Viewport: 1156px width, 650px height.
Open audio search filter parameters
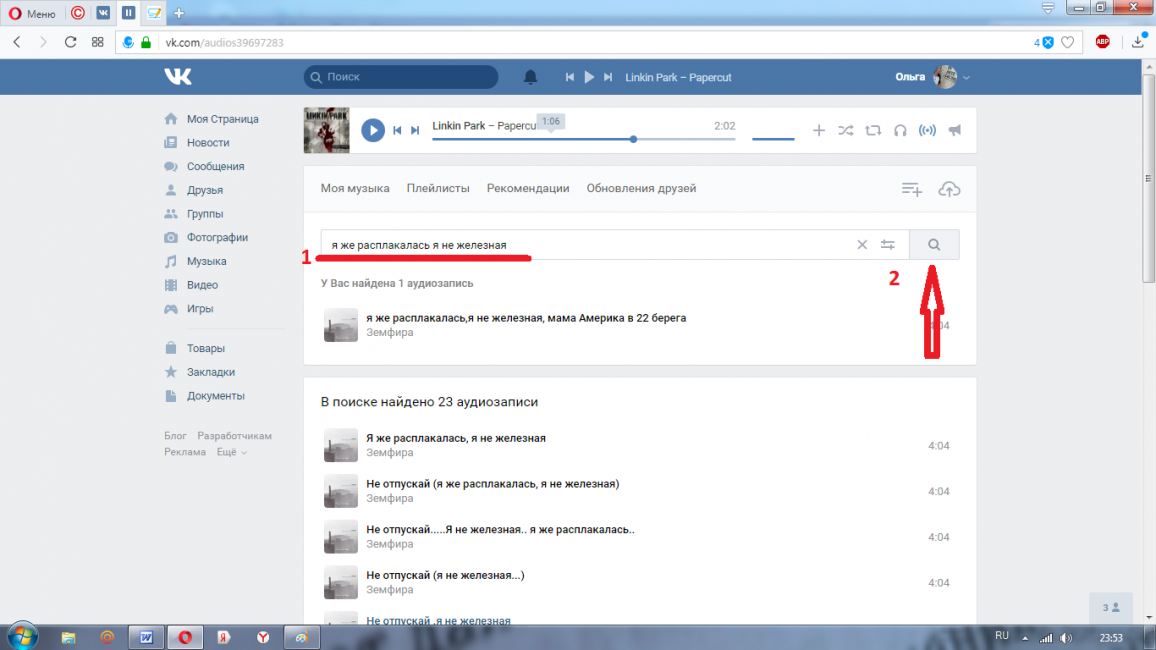887,245
